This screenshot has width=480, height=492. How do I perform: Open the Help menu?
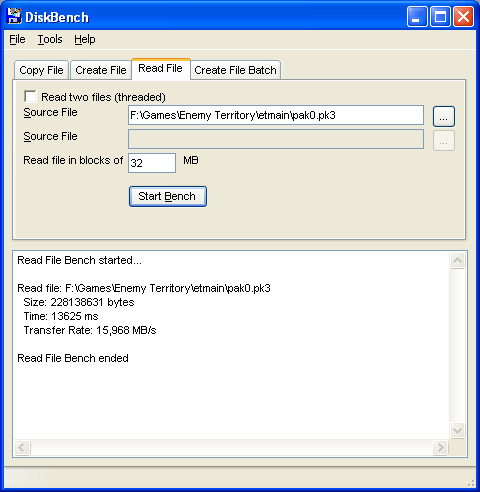[85, 39]
